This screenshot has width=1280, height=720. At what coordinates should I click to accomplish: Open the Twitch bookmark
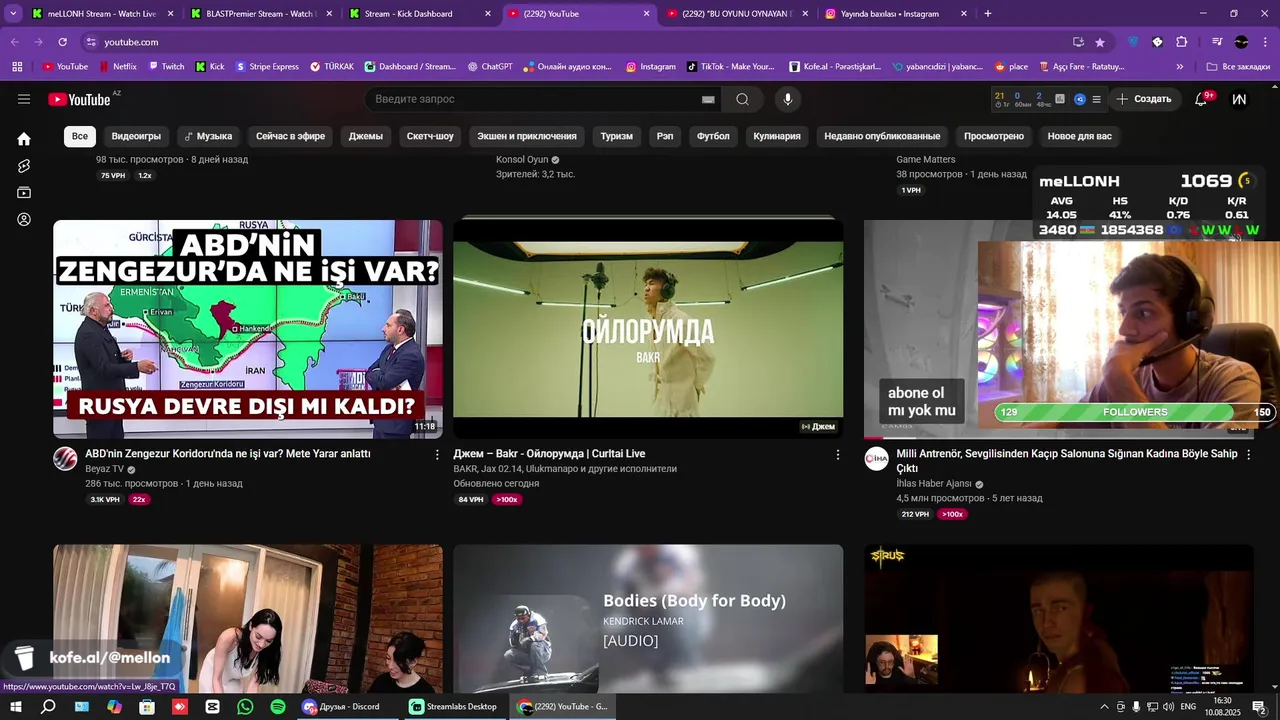click(x=166, y=67)
